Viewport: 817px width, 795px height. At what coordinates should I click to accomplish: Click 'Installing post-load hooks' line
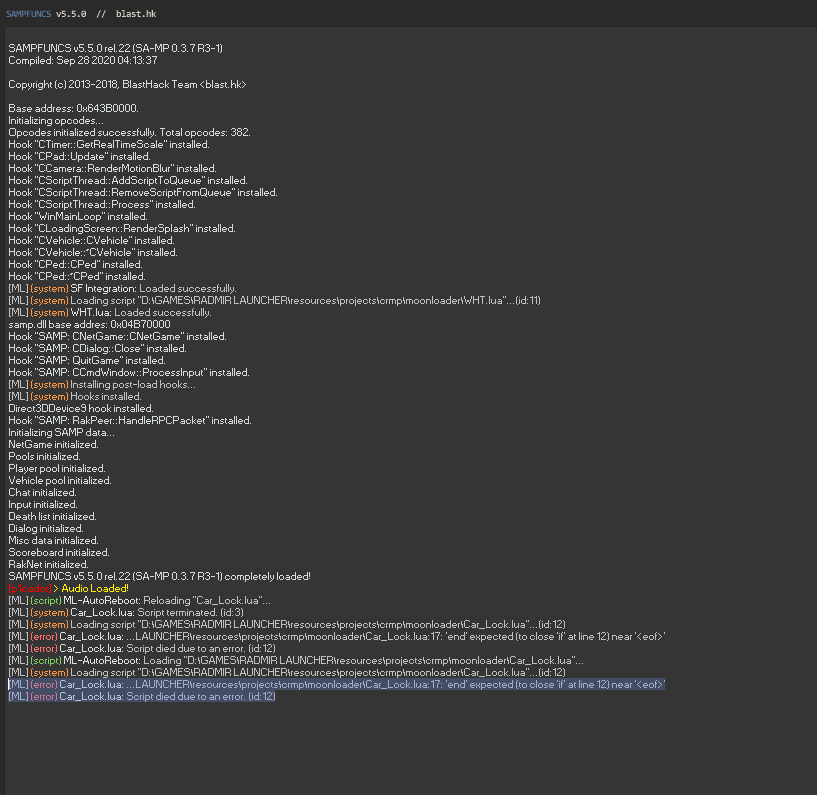[x=102, y=384]
